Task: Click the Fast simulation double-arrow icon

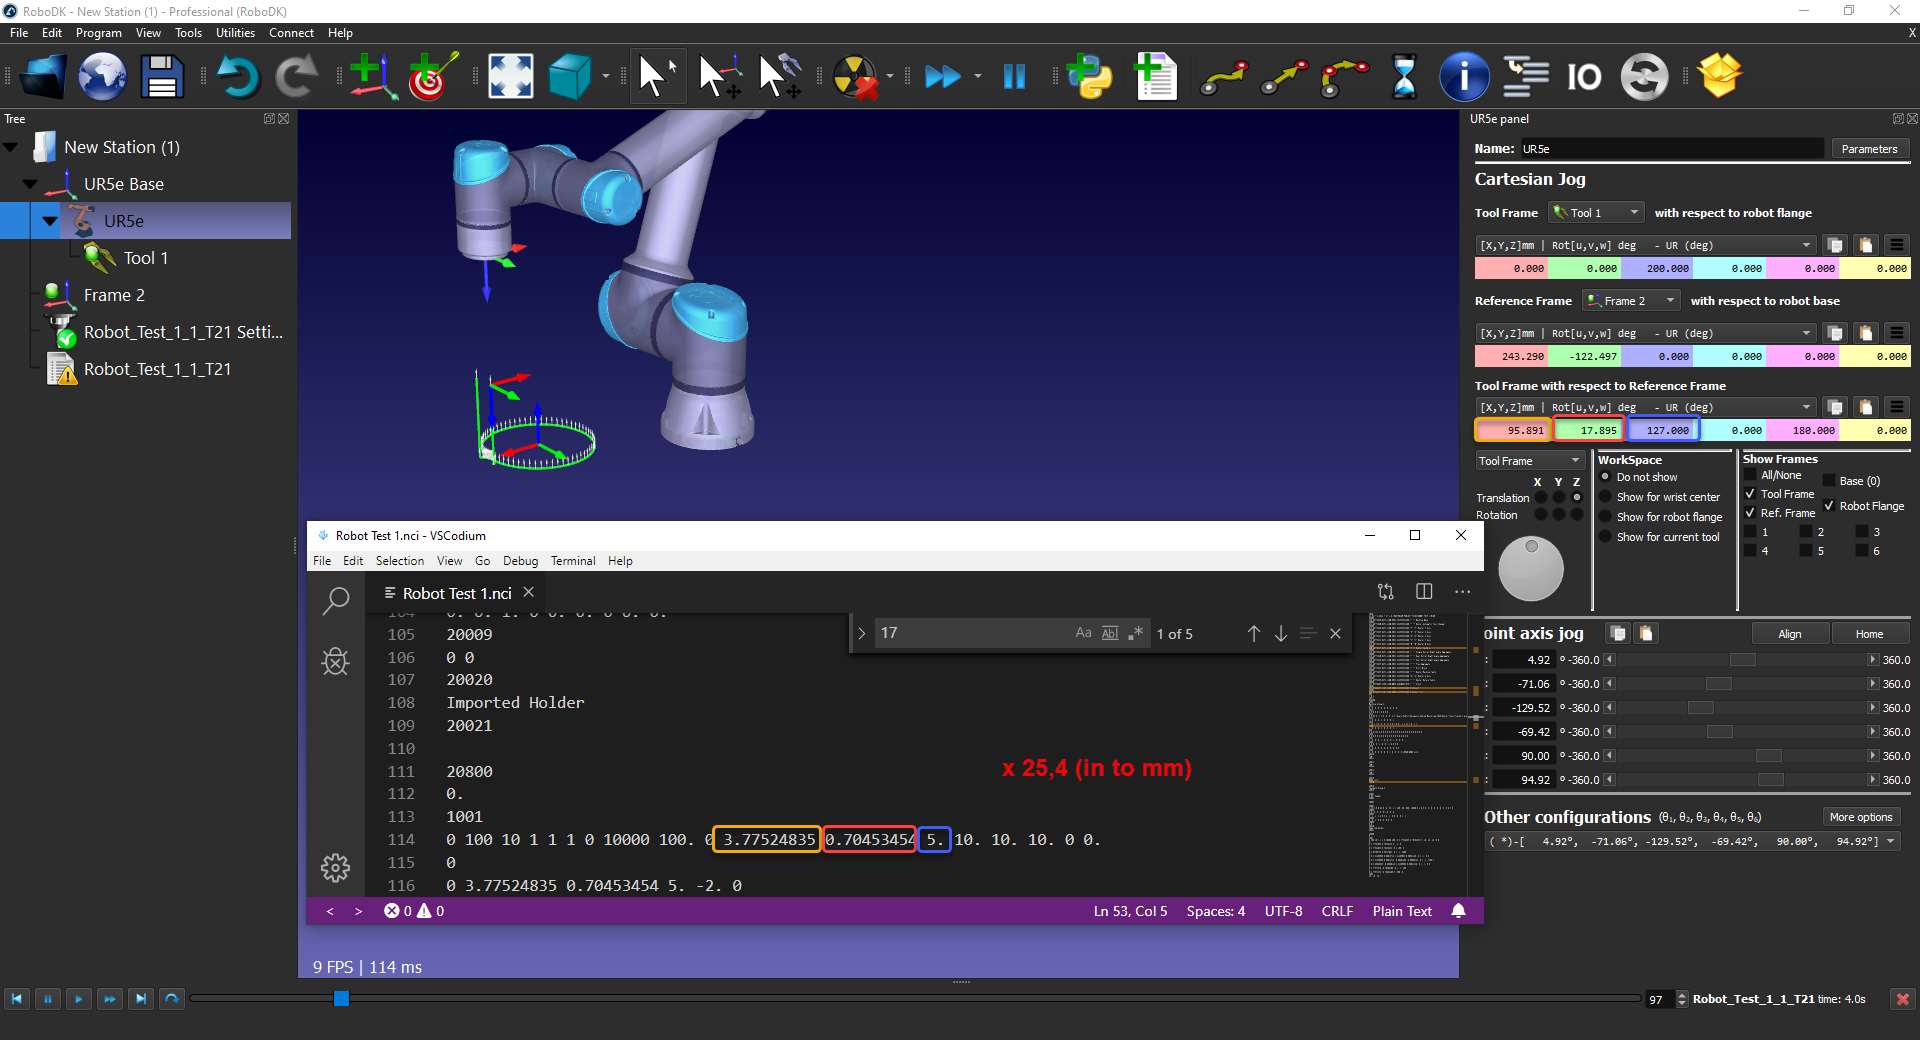Action: click(942, 77)
